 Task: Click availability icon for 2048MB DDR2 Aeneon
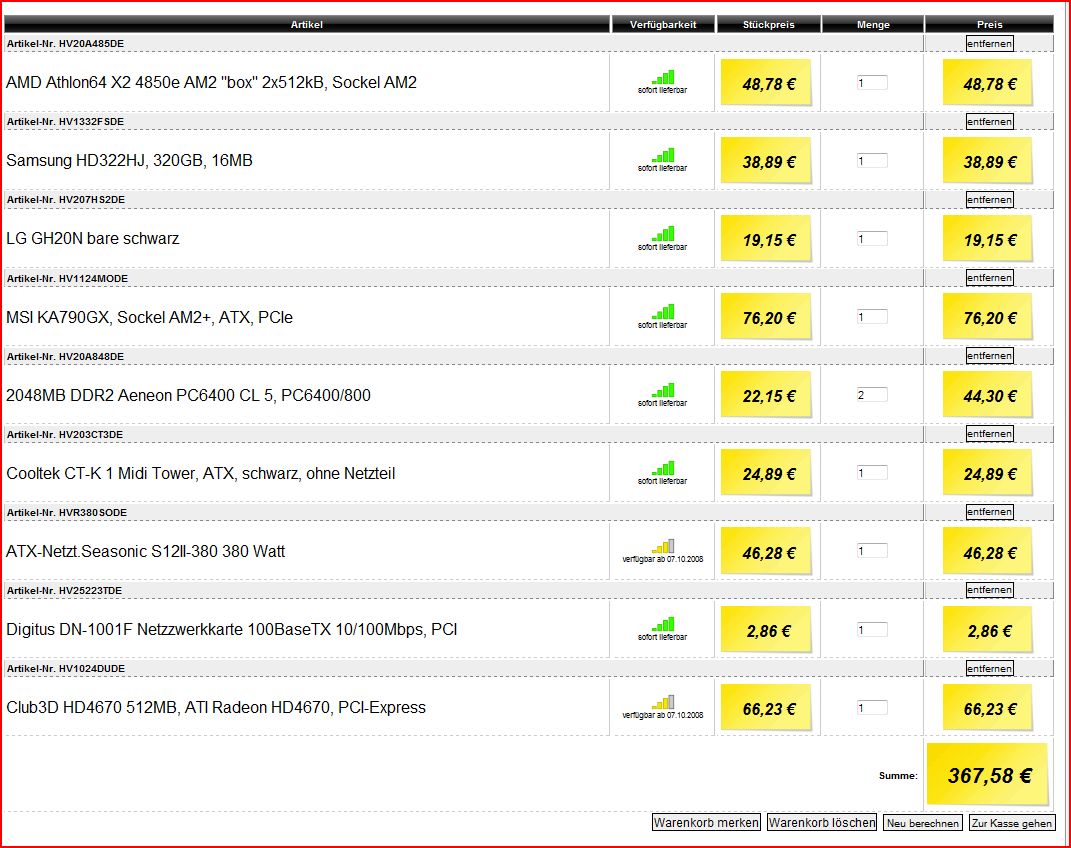[x=663, y=389]
